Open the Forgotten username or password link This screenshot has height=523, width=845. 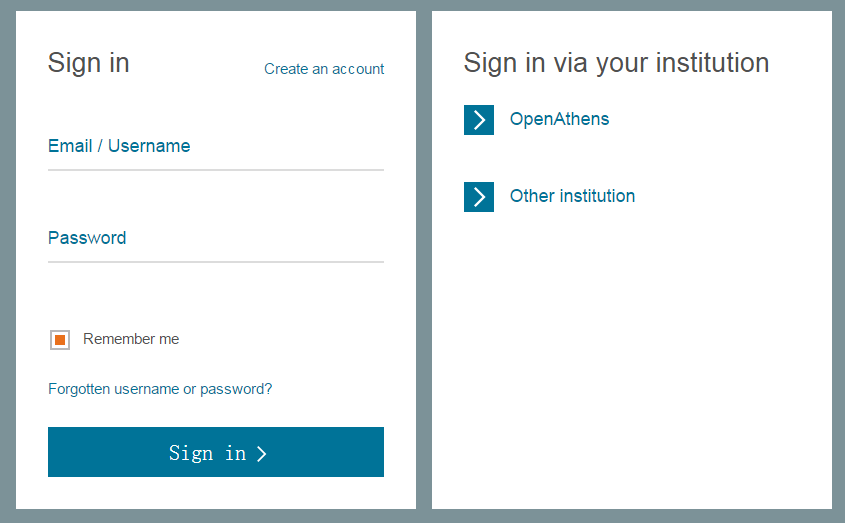tap(160, 389)
